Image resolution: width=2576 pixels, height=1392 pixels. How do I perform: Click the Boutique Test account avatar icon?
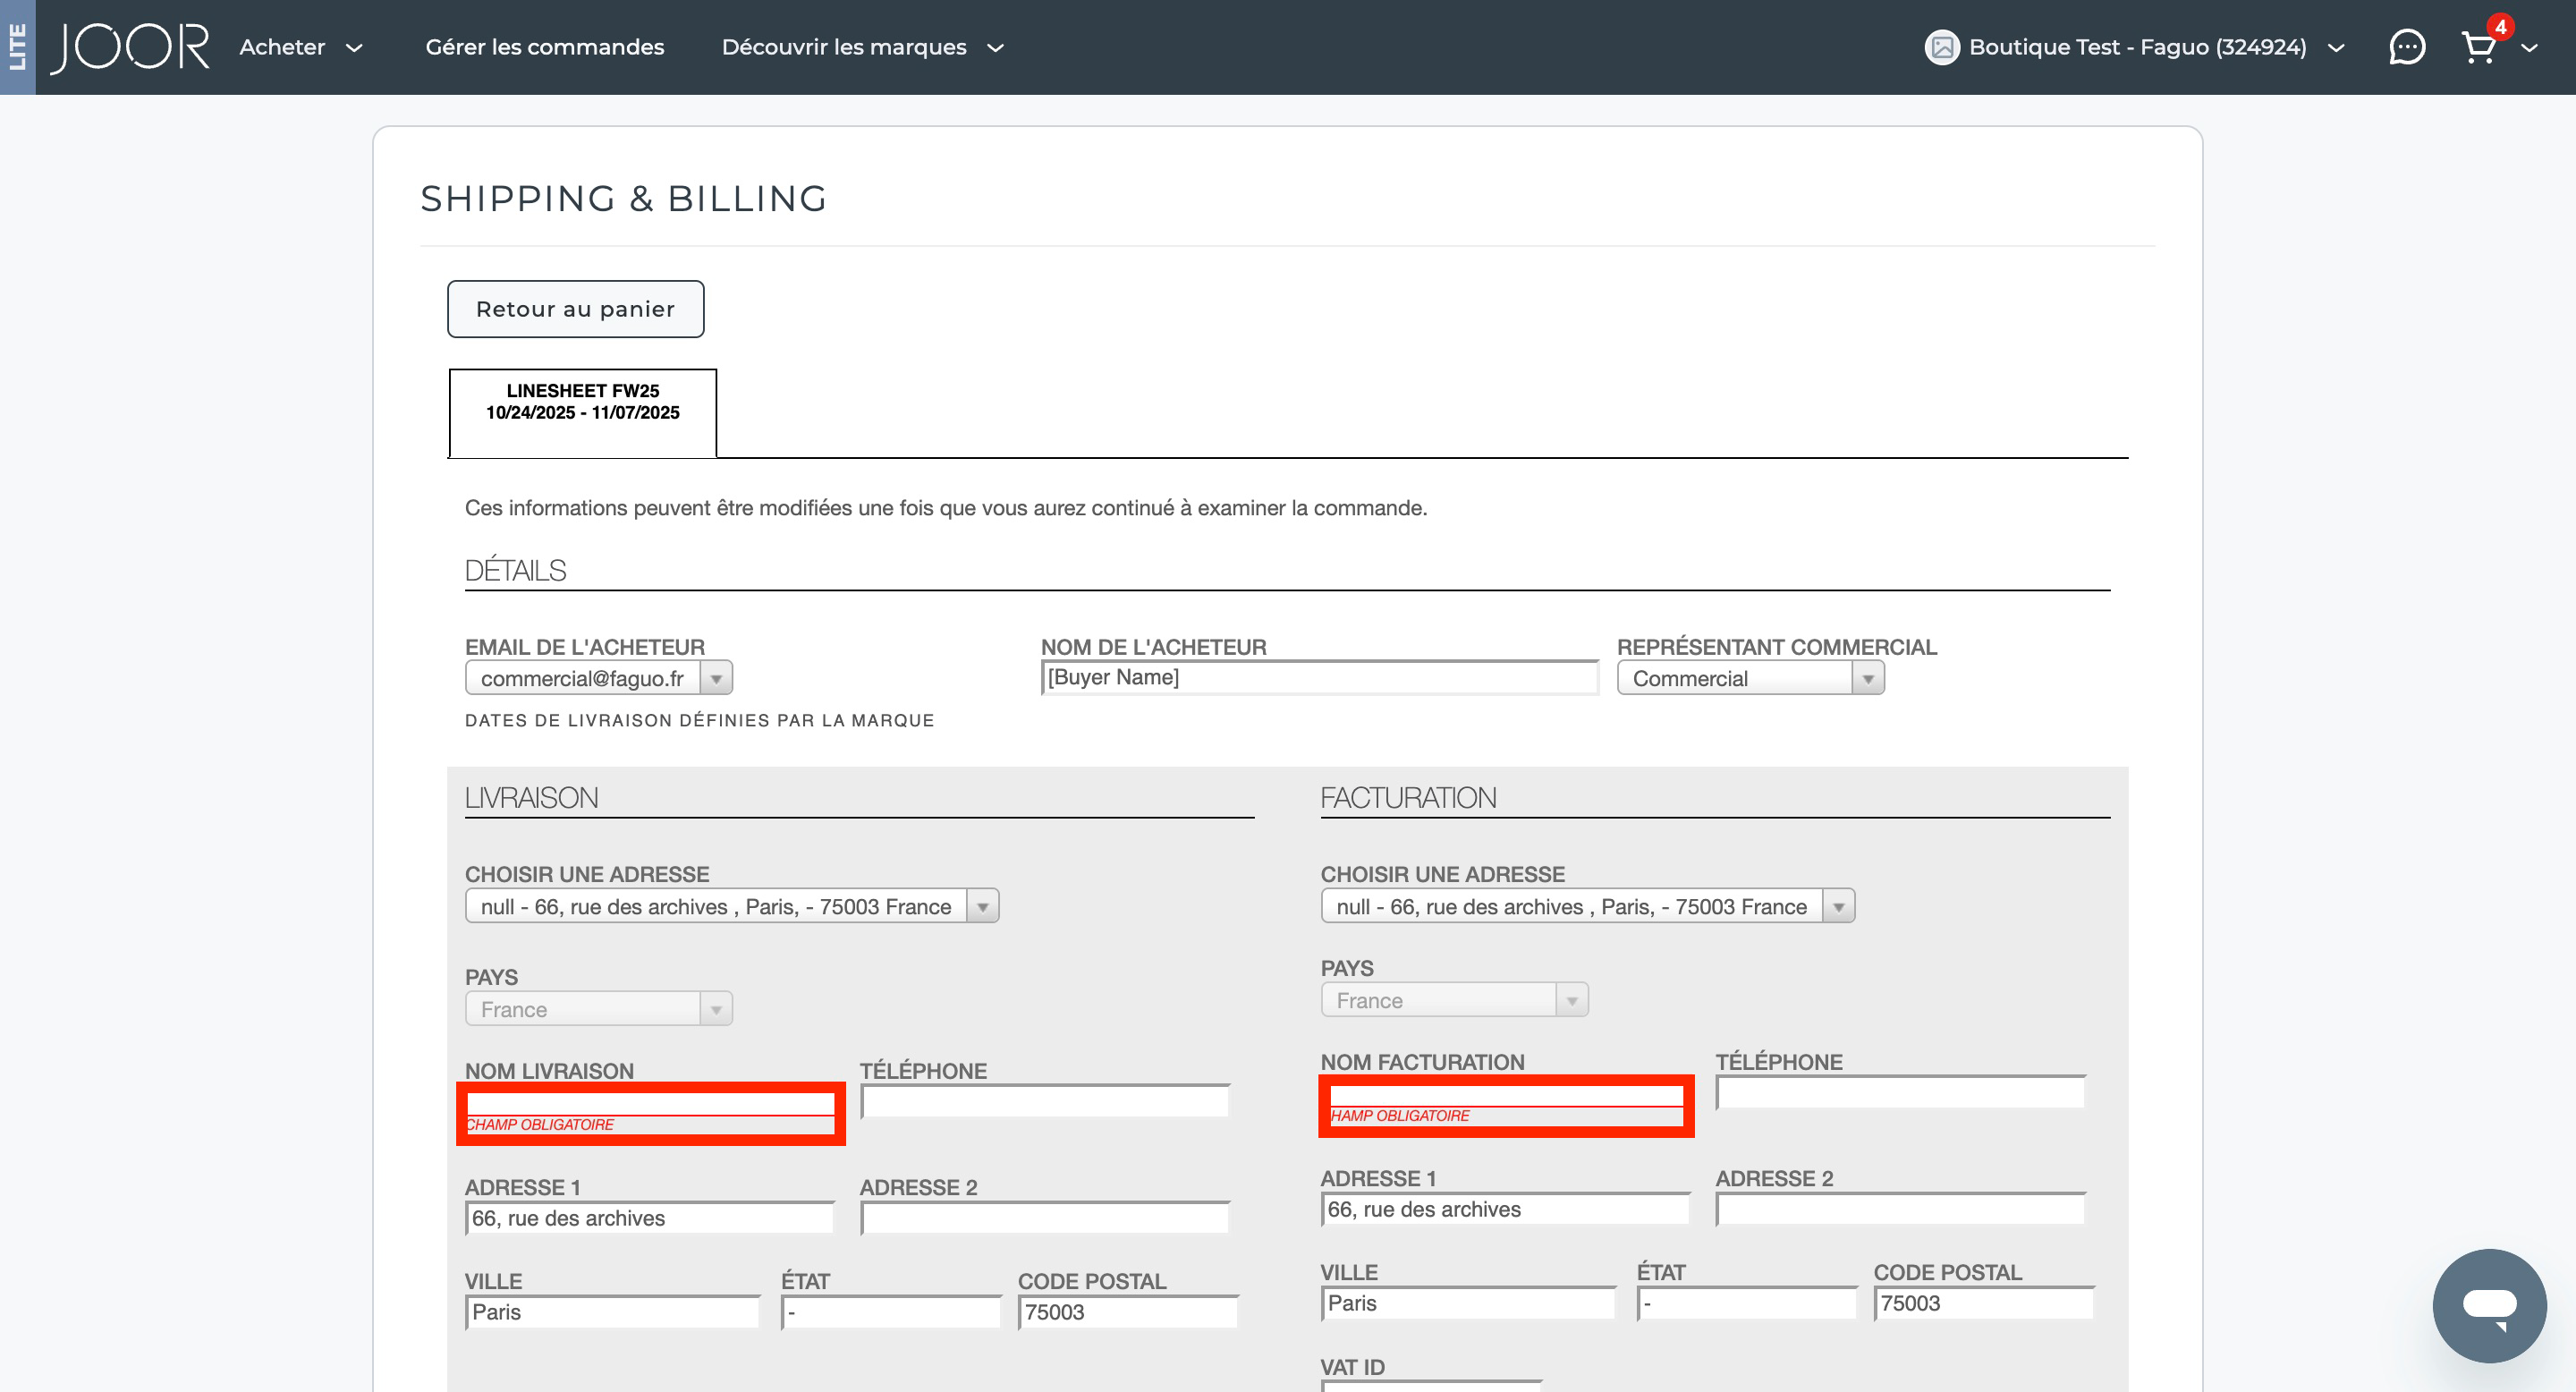point(1941,47)
